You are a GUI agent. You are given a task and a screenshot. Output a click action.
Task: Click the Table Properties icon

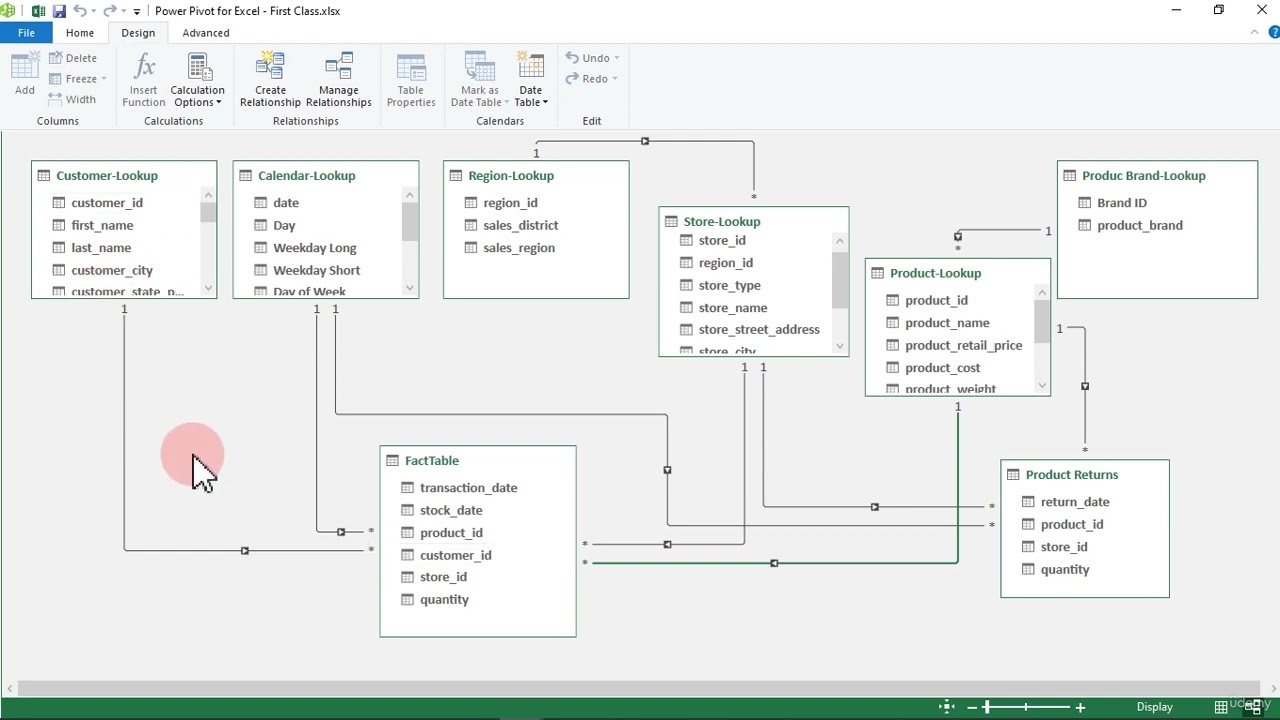click(411, 66)
